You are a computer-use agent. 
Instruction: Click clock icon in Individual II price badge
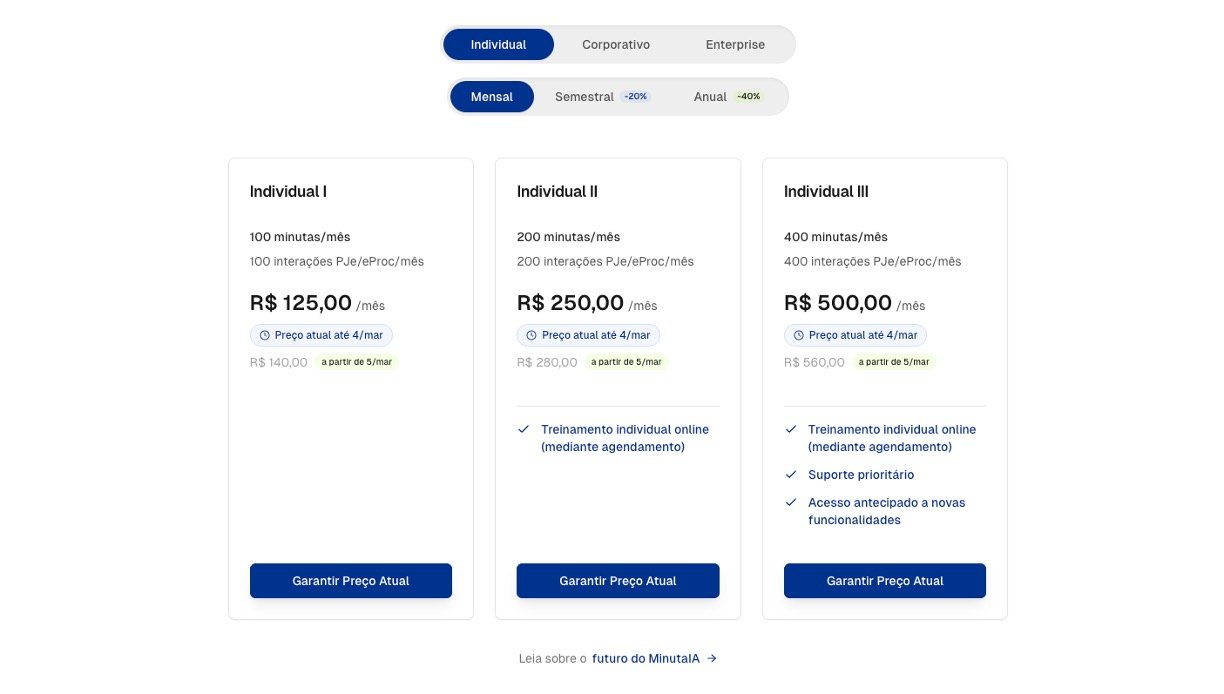[532, 336]
